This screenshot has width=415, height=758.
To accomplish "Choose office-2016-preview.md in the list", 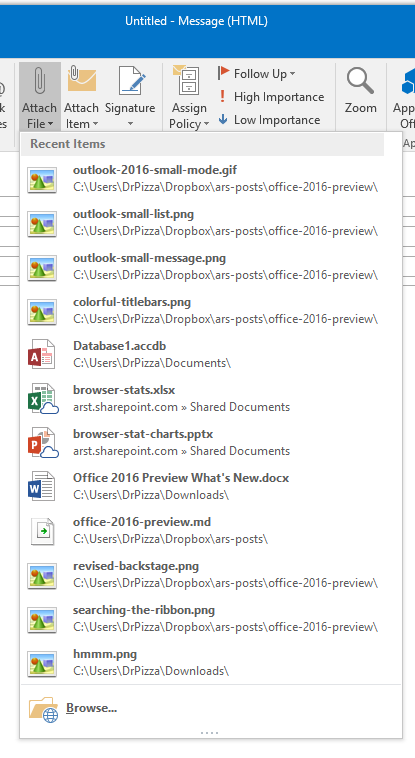I will pyautogui.click(x=211, y=530).
